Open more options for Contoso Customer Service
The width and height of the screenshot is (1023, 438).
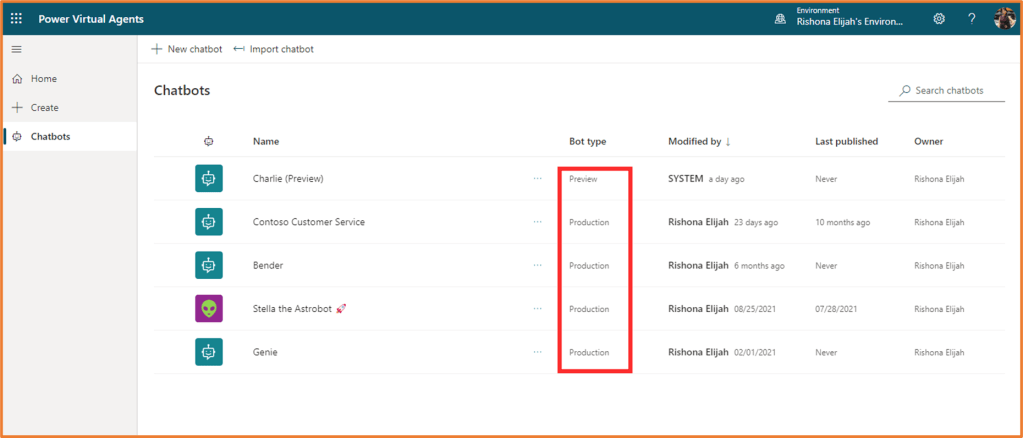(538, 222)
